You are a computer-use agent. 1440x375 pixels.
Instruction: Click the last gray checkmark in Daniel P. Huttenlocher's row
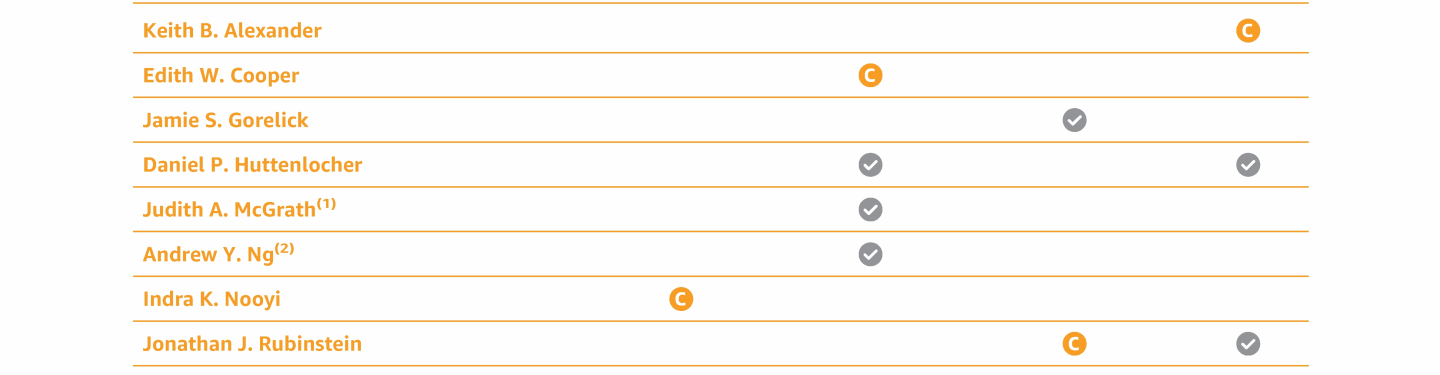pyautogui.click(x=1247, y=165)
